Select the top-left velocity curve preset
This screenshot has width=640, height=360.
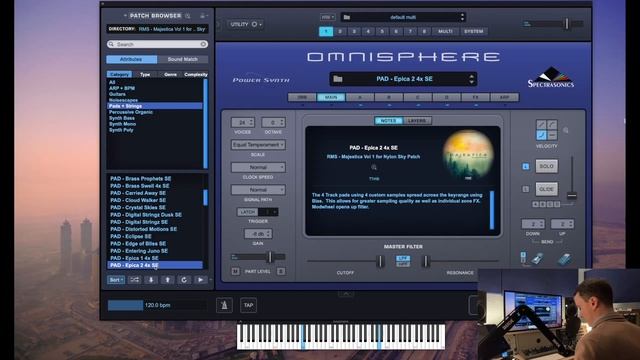pos(541,124)
